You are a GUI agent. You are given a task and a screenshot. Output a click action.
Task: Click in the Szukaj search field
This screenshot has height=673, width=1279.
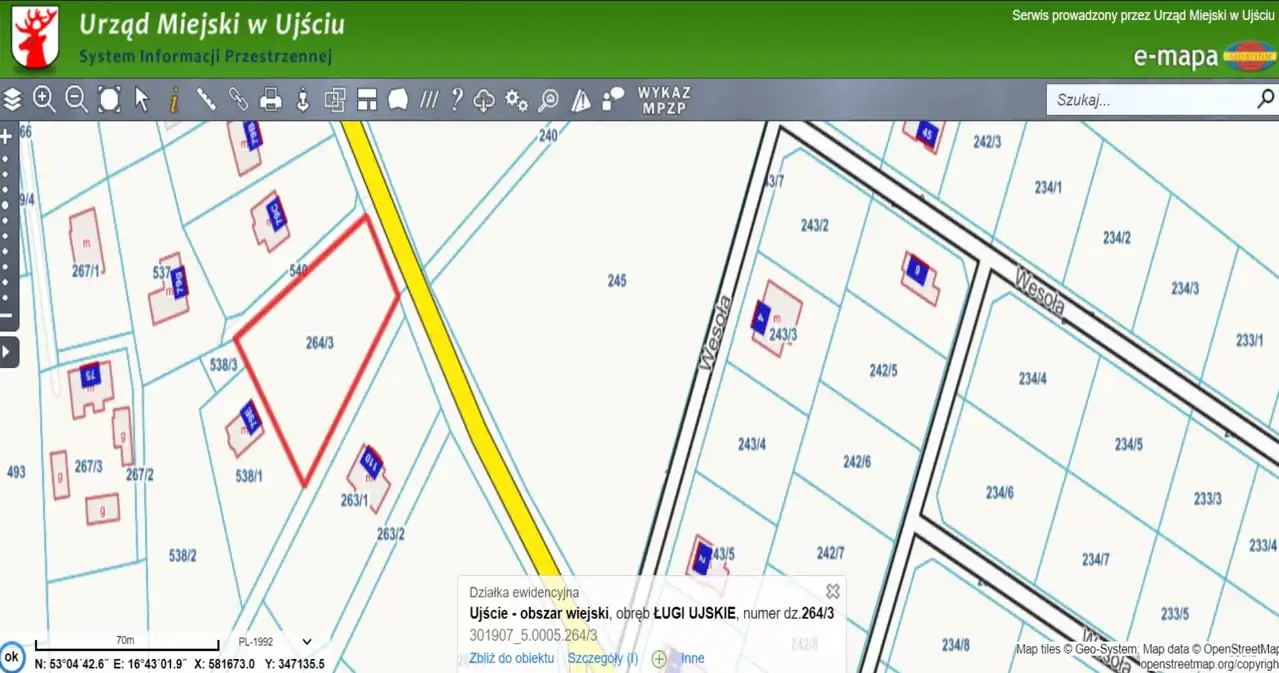tap(1150, 100)
